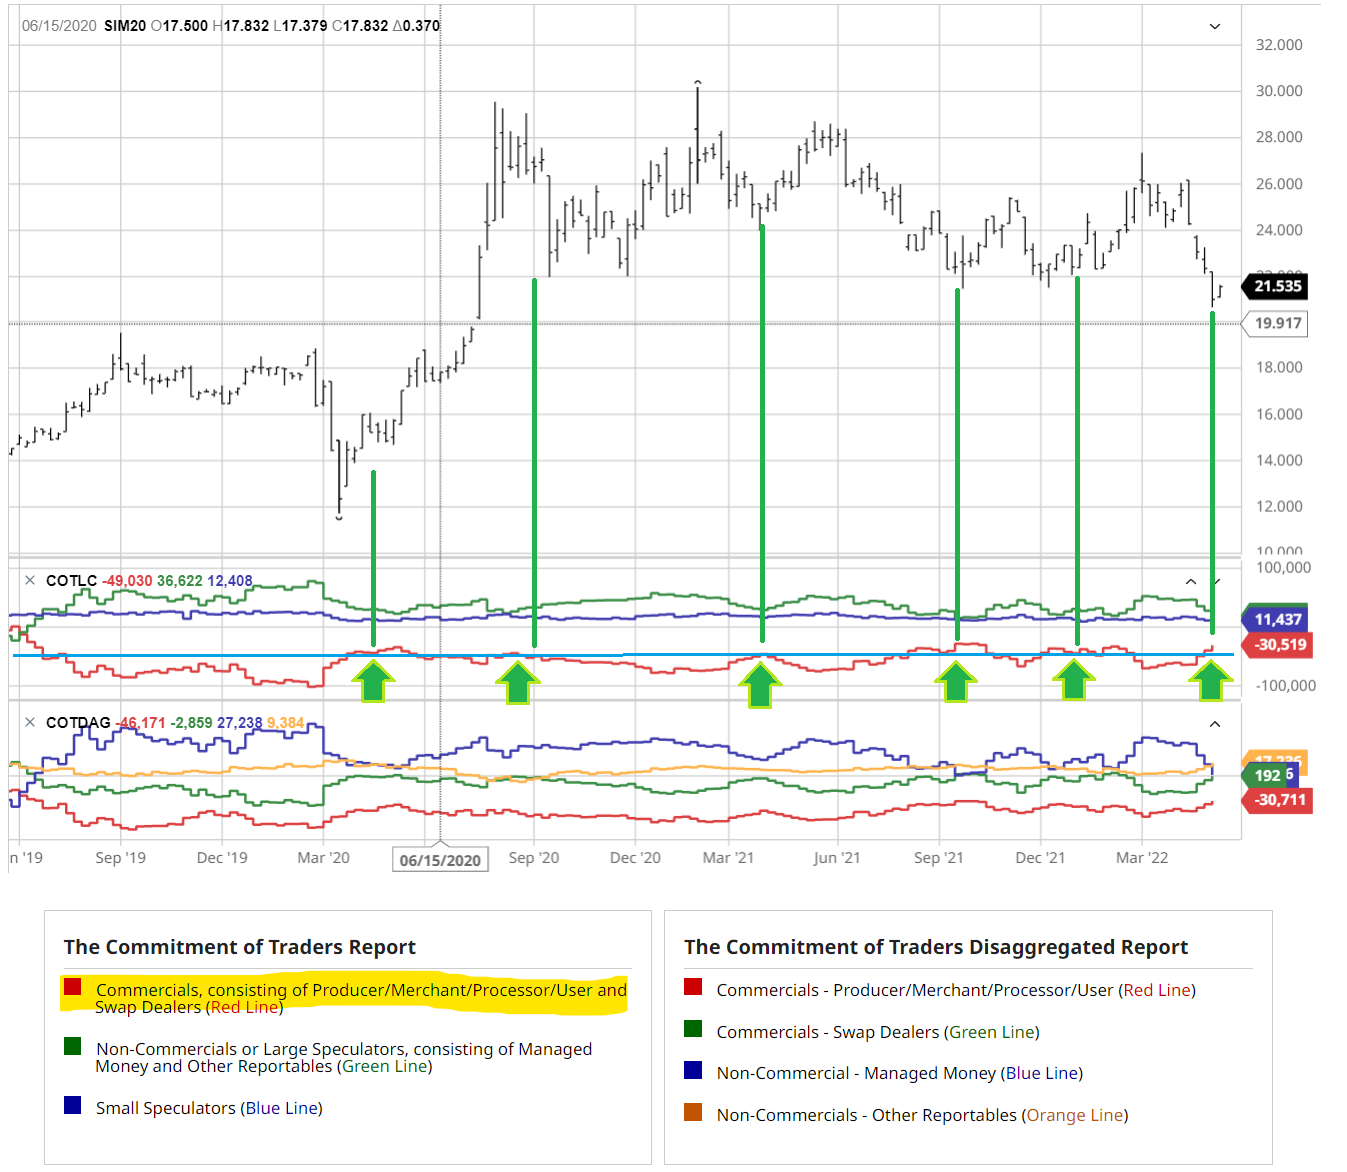Viewport: 1347px width, 1172px height.
Task: Click the red -30,519 COTLC value badge
Action: pyautogui.click(x=1277, y=645)
